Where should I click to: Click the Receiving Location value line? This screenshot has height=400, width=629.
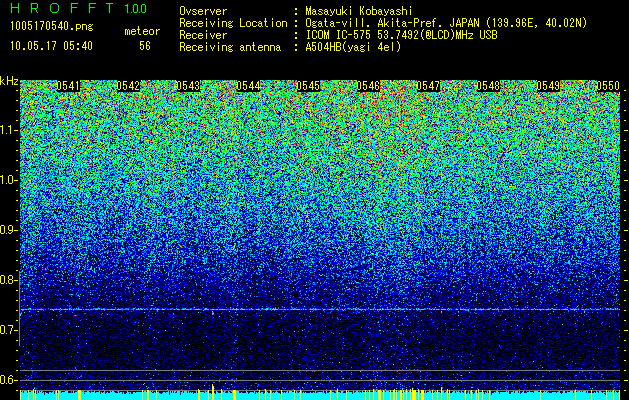coord(446,23)
